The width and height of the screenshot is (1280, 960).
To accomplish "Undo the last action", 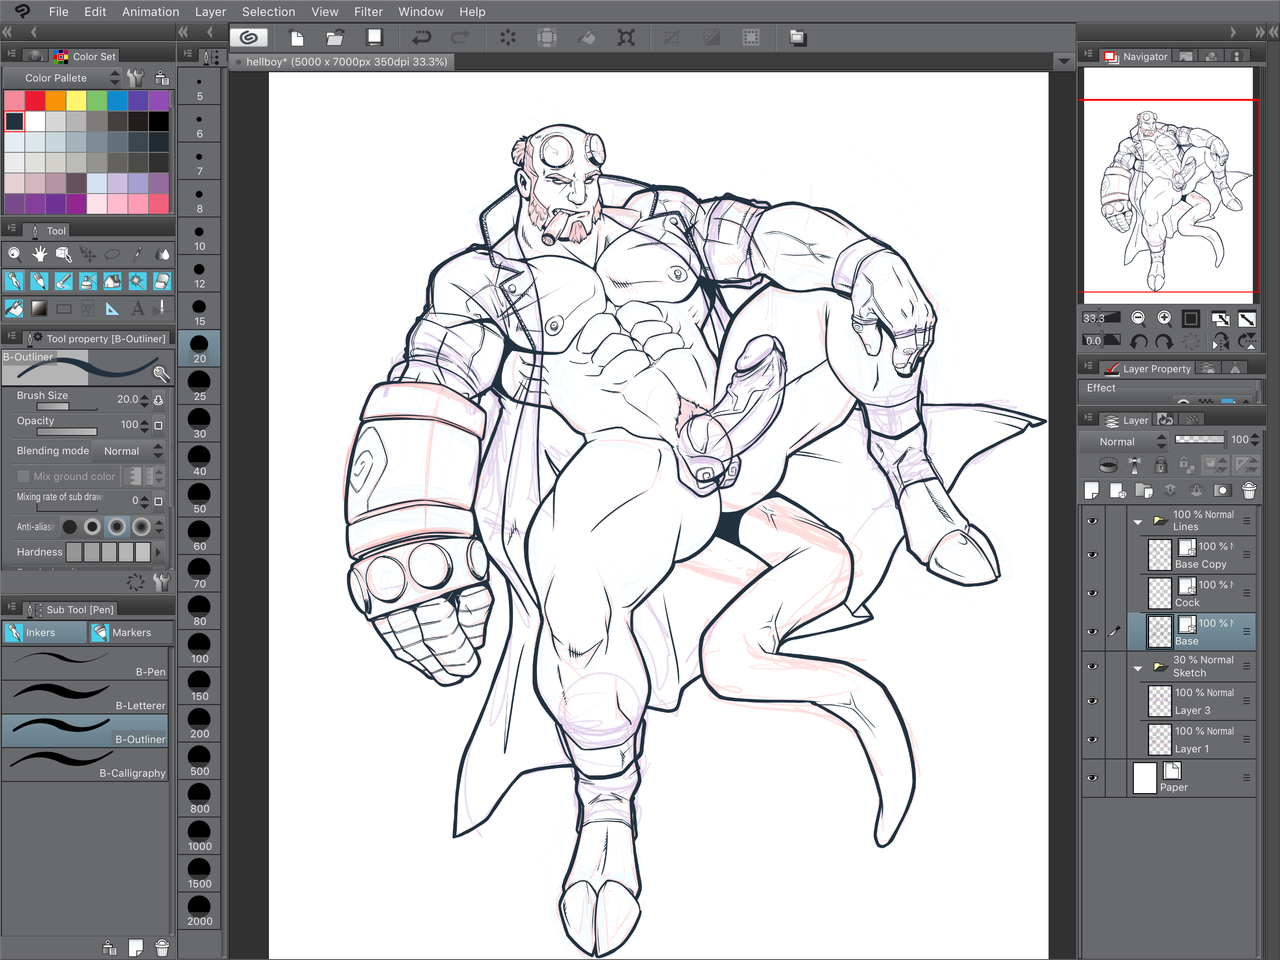I will [x=421, y=38].
